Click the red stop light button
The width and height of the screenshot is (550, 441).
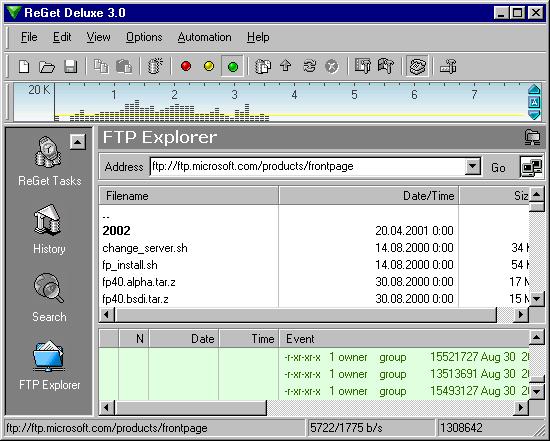click(186, 66)
